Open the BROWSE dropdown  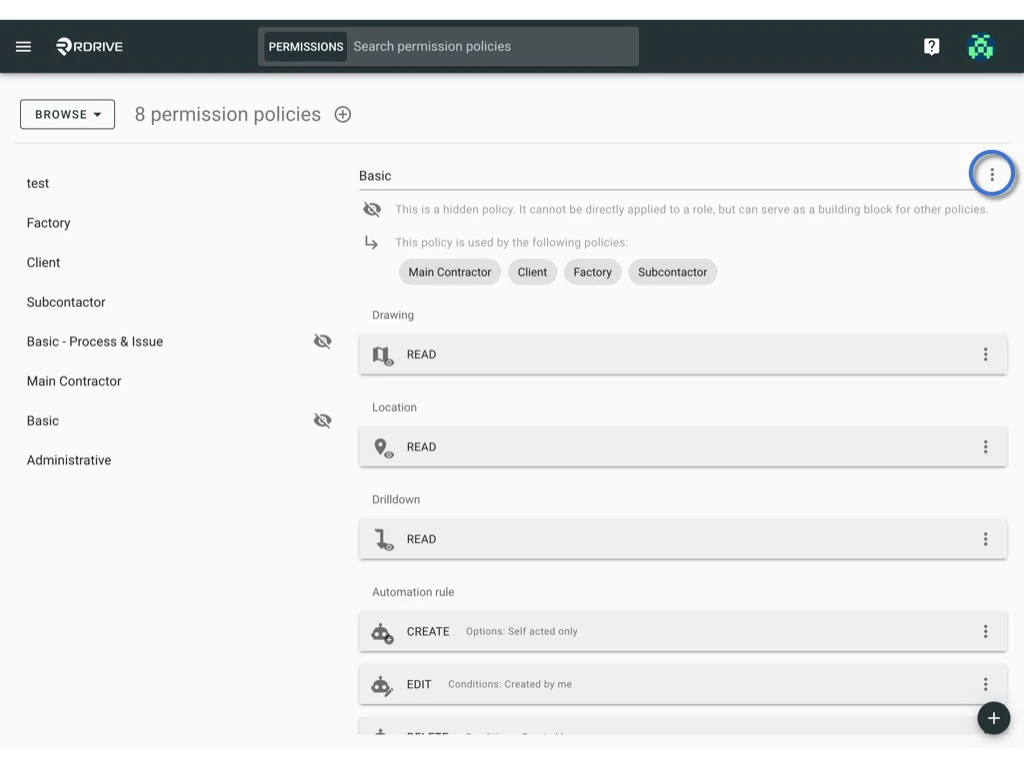tap(66, 114)
